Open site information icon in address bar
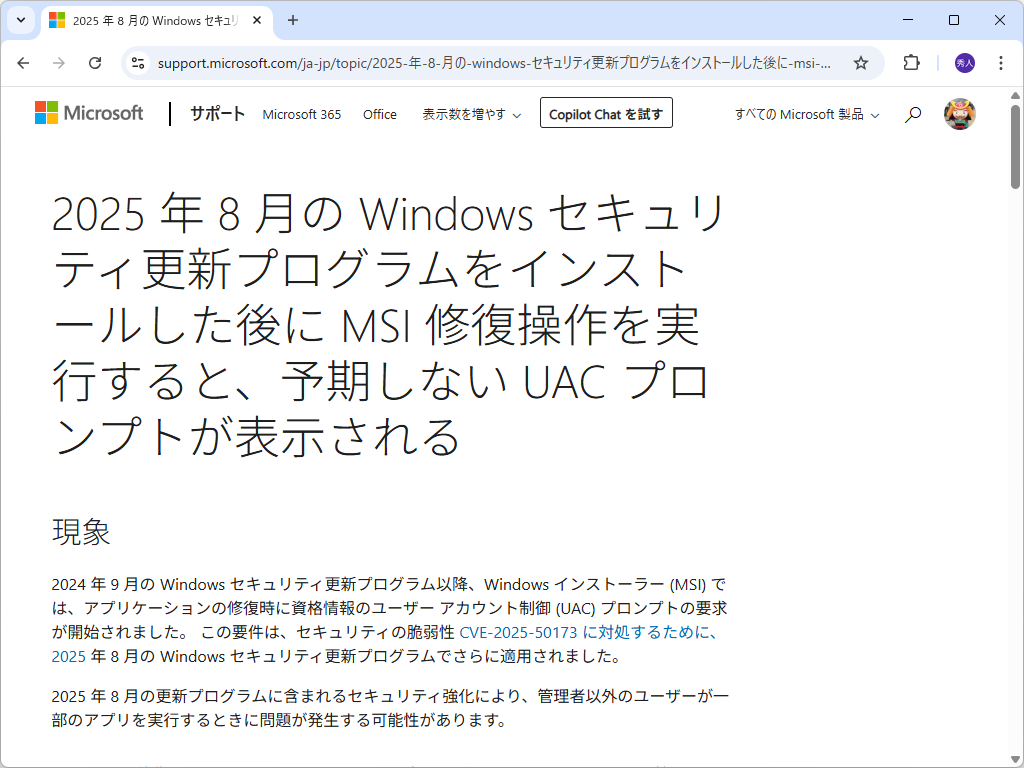This screenshot has height=768, width=1024. point(136,62)
